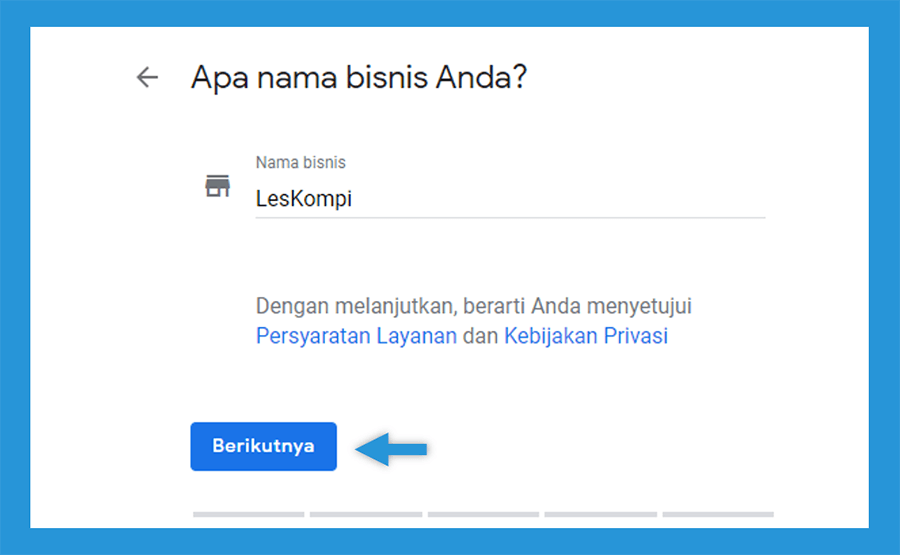This screenshot has height=555, width=900.
Task: Open the Persyaratan Layanan link
Action: click(356, 336)
